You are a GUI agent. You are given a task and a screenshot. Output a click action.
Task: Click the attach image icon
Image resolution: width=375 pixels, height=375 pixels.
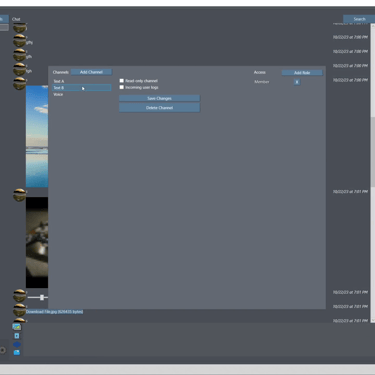[17, 327]
